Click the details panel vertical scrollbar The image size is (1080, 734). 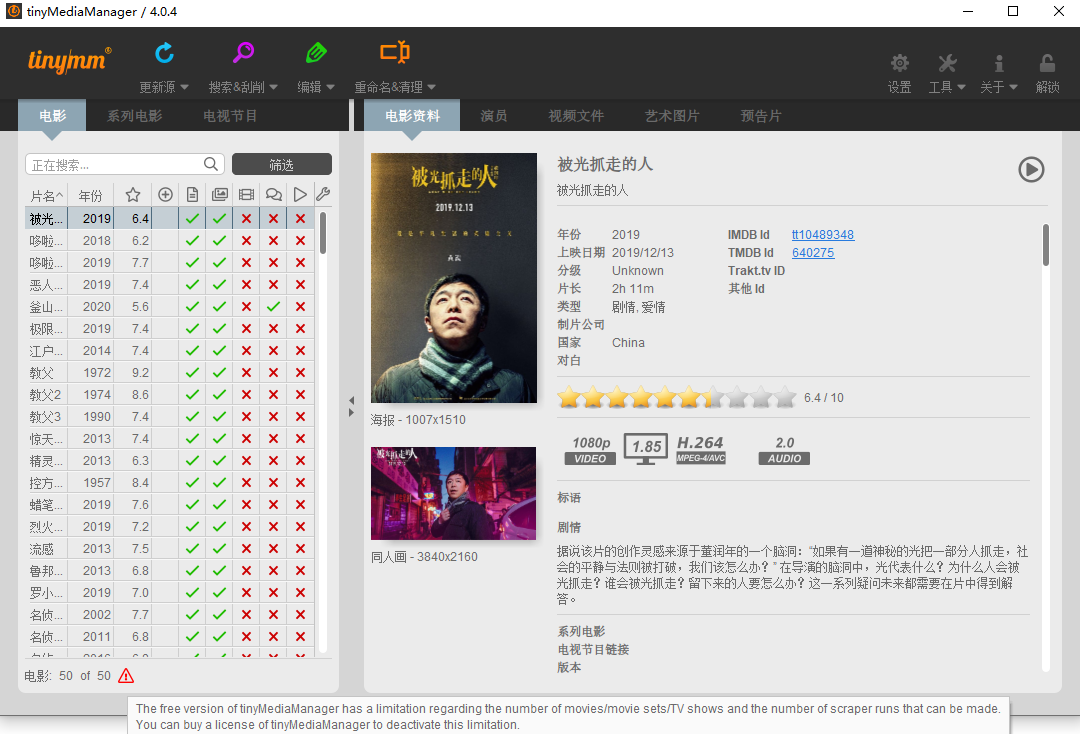click(1046, 244)
